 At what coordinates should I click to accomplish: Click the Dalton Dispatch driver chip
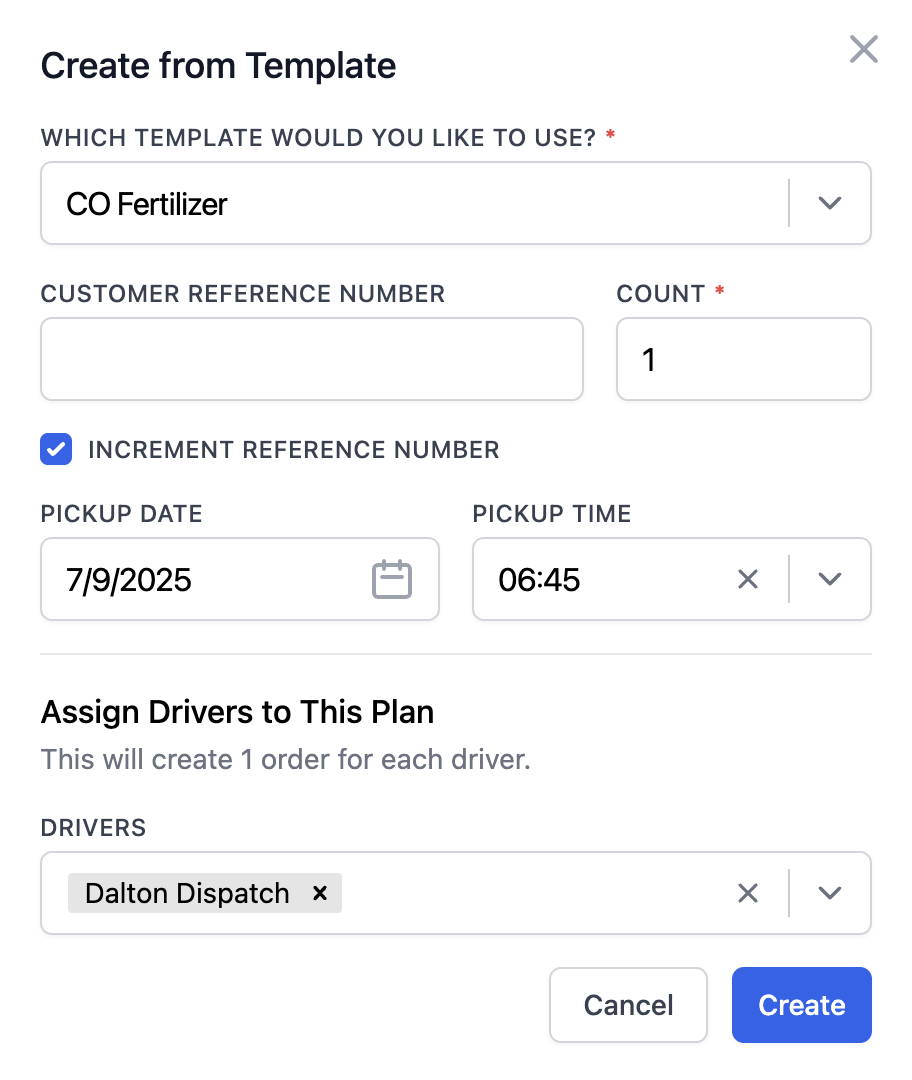[x=185, y=893]
